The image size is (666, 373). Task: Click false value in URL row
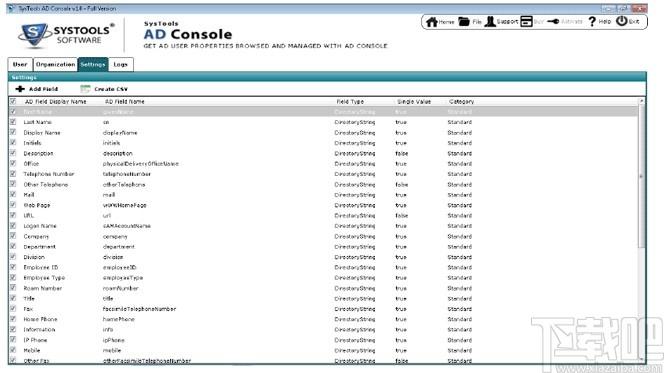(x=401, y=215)
